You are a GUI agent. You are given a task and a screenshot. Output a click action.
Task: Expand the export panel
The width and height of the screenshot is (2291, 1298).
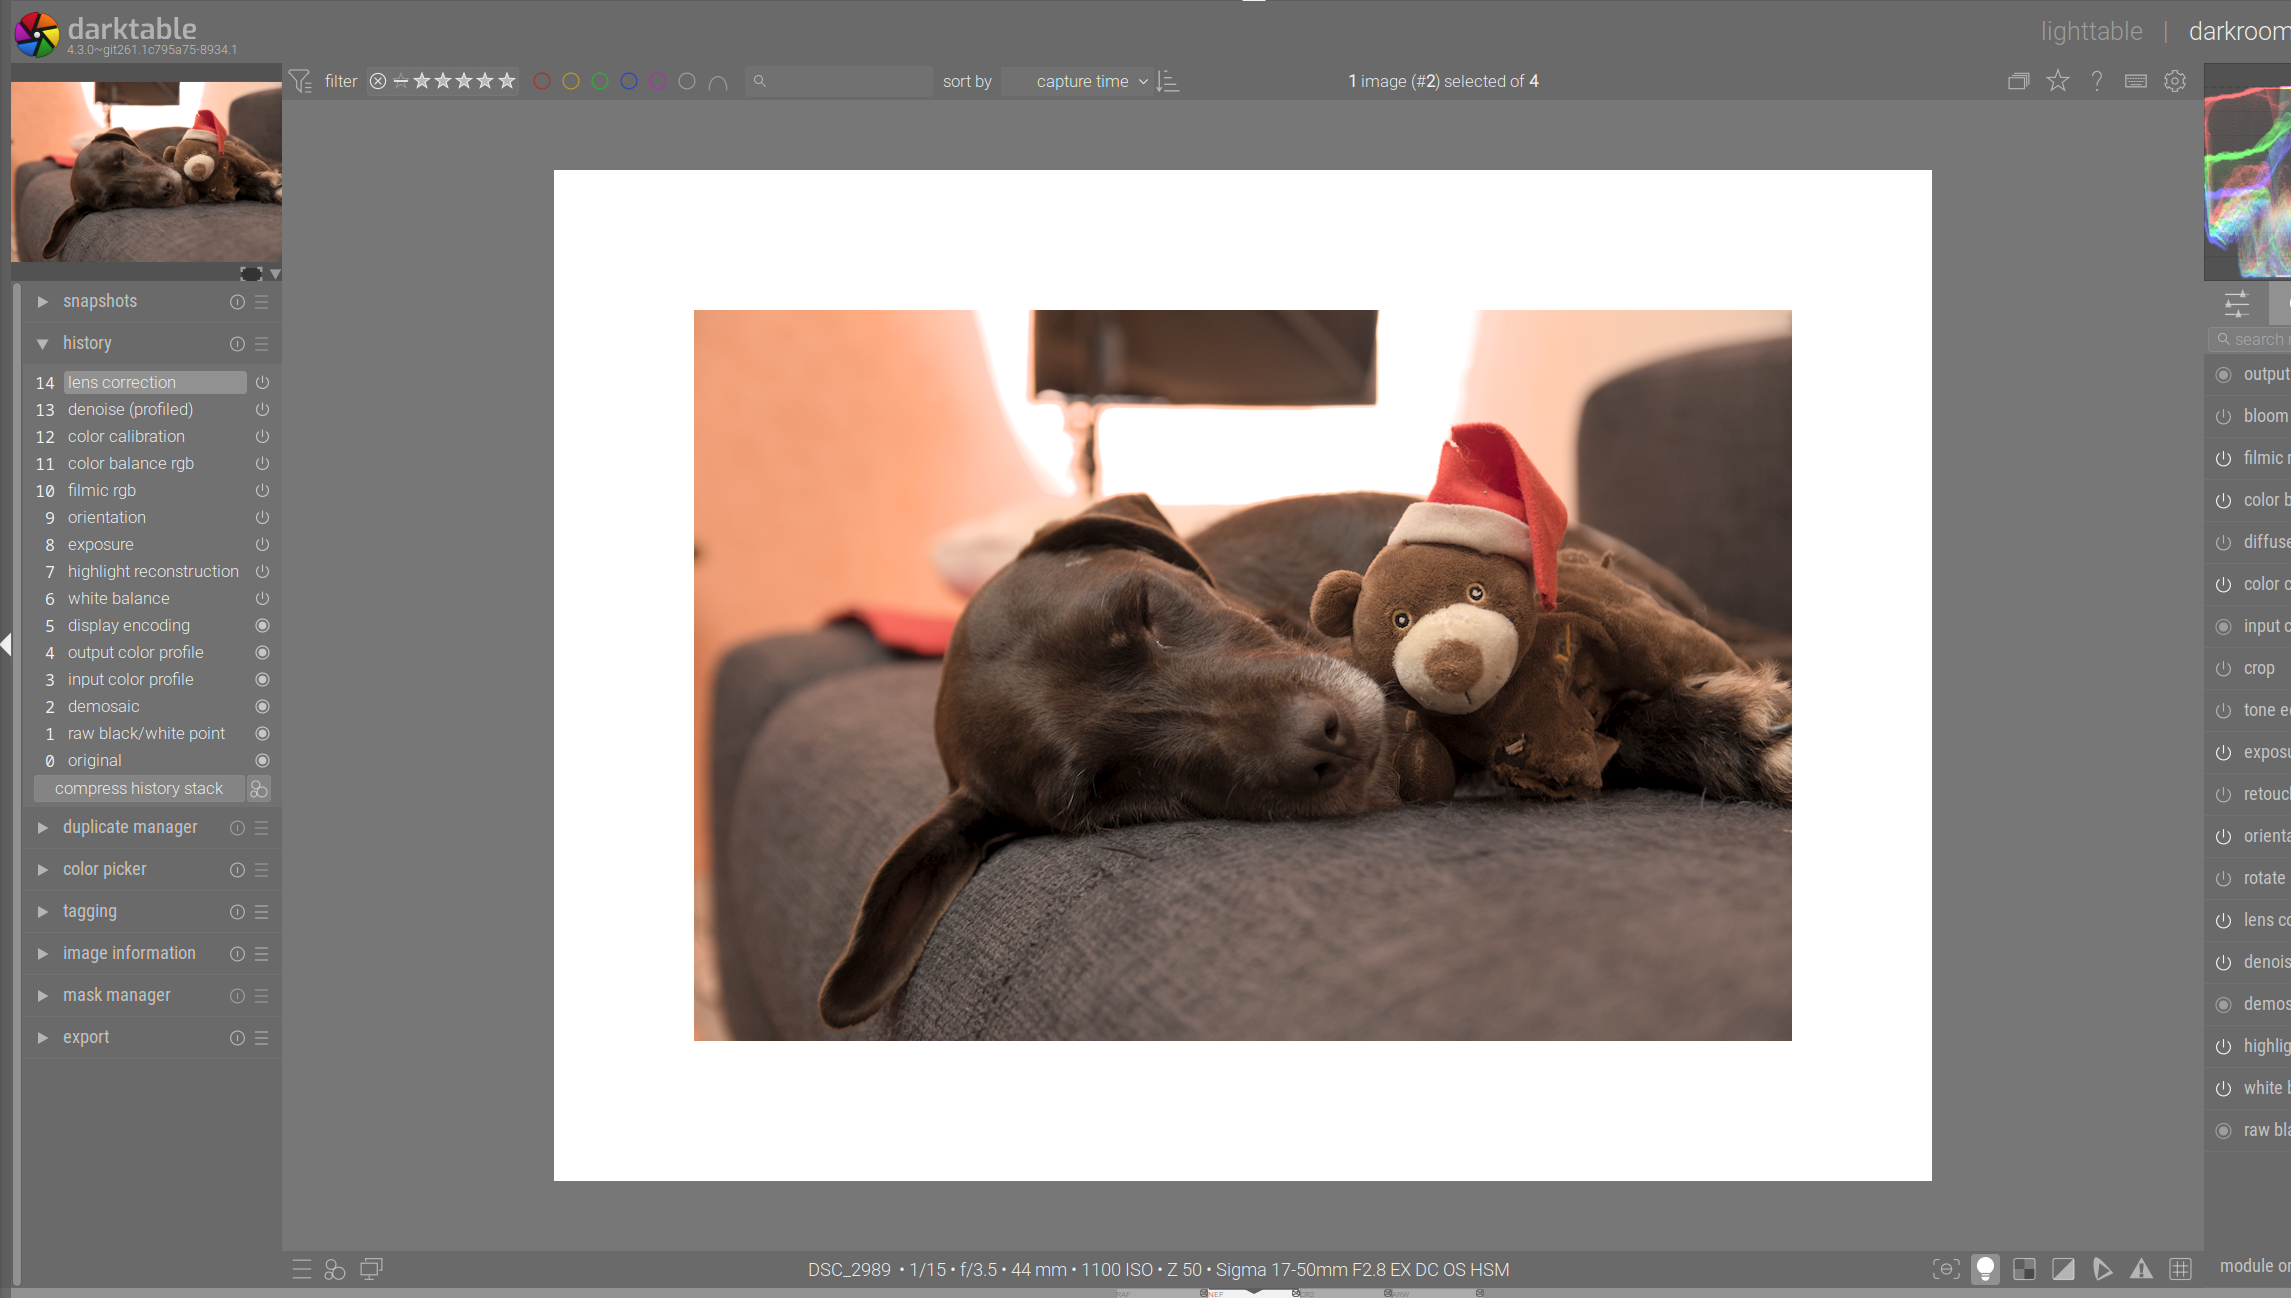click(86, 1037)
